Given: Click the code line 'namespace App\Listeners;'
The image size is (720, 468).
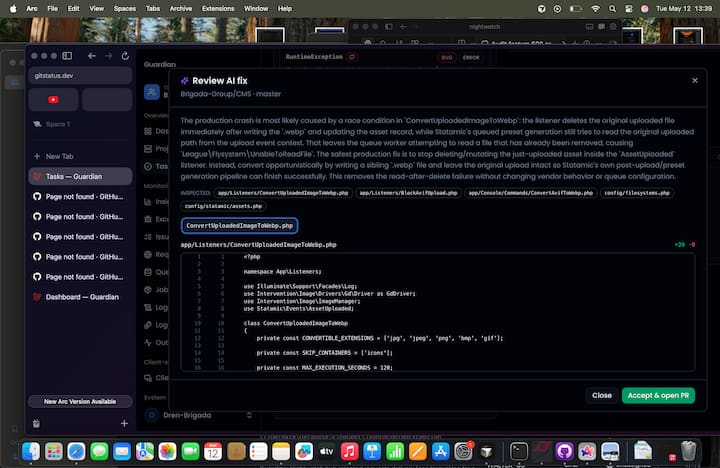Looking at the screenshot, I should pyautogui.click(x=283, y=272).
